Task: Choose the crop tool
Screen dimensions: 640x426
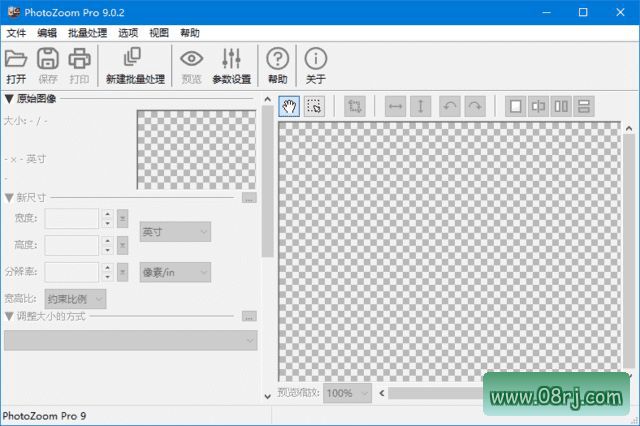Action: [355, 106]
